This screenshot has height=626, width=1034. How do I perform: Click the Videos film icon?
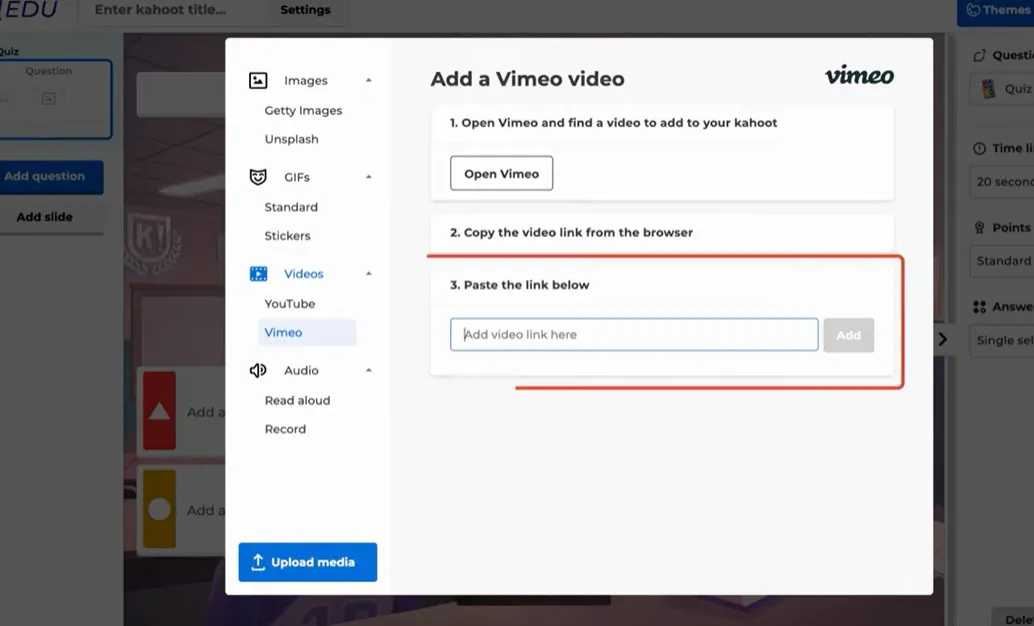point(258,274)
